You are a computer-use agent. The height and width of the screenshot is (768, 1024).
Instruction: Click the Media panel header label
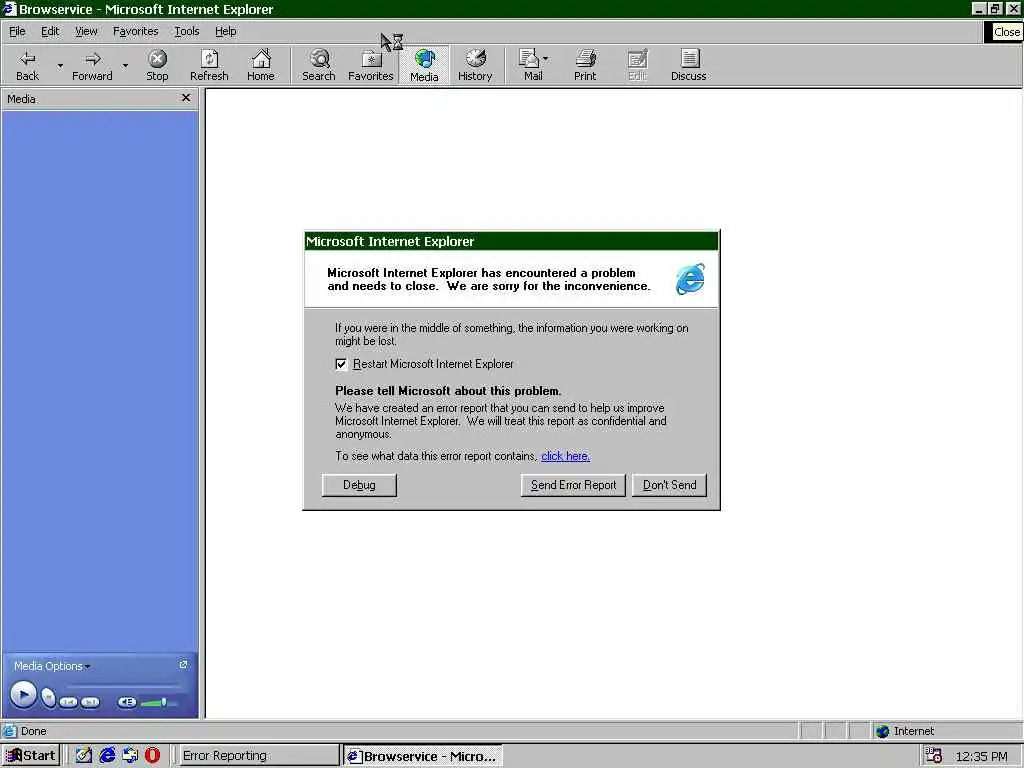21,99
